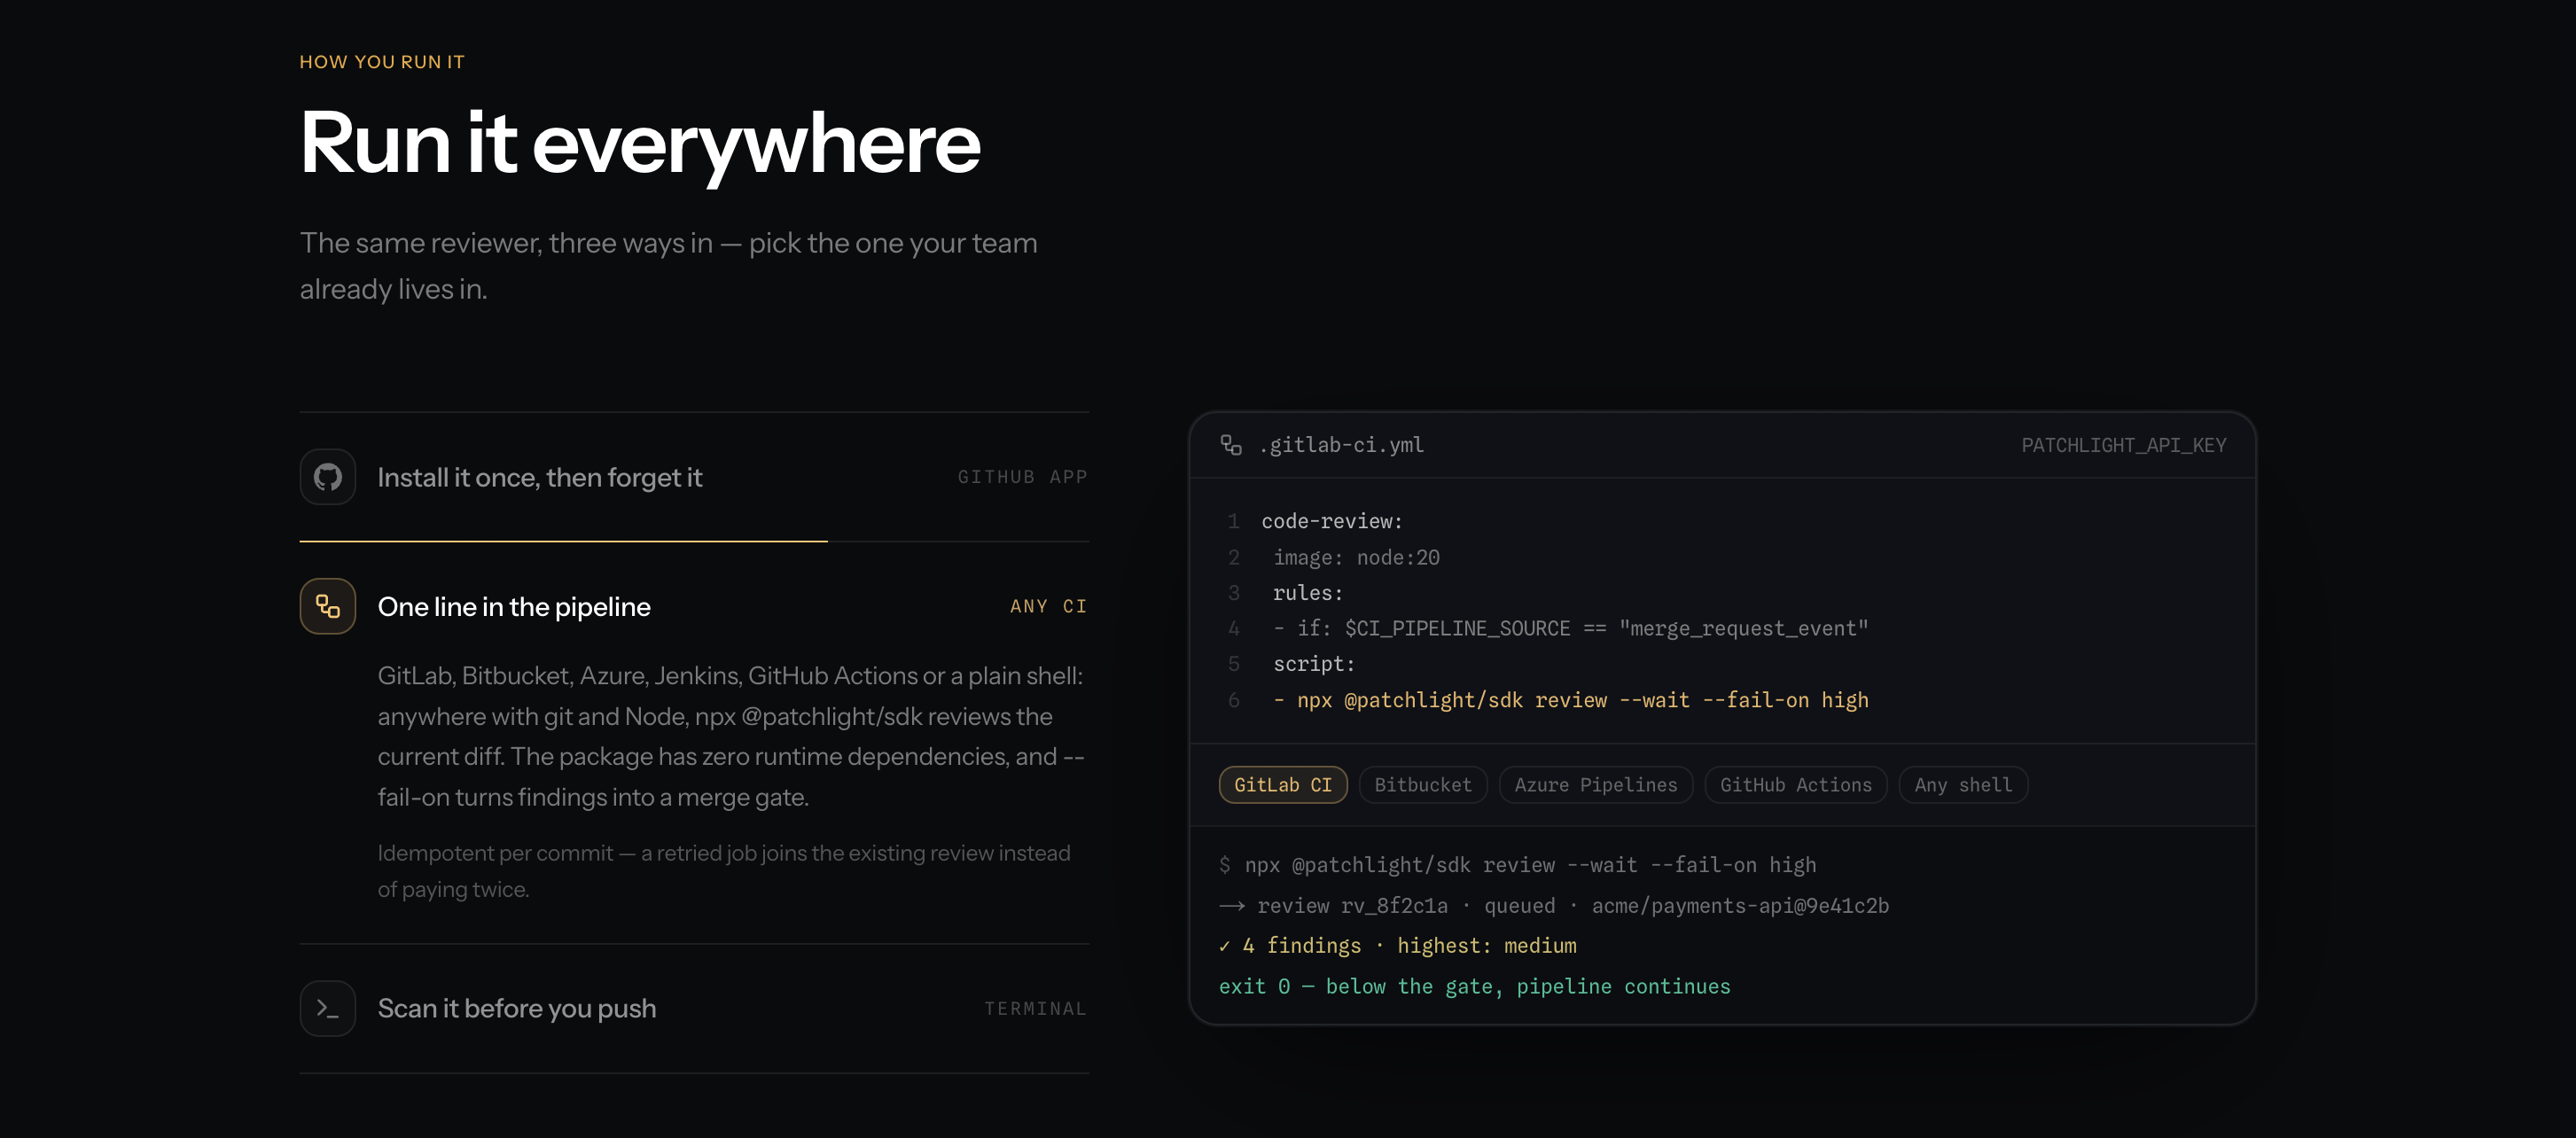The height and width of the screenshot is (1138, 2576).
Task: Click the code-review: line
Action: (1332, 521)
